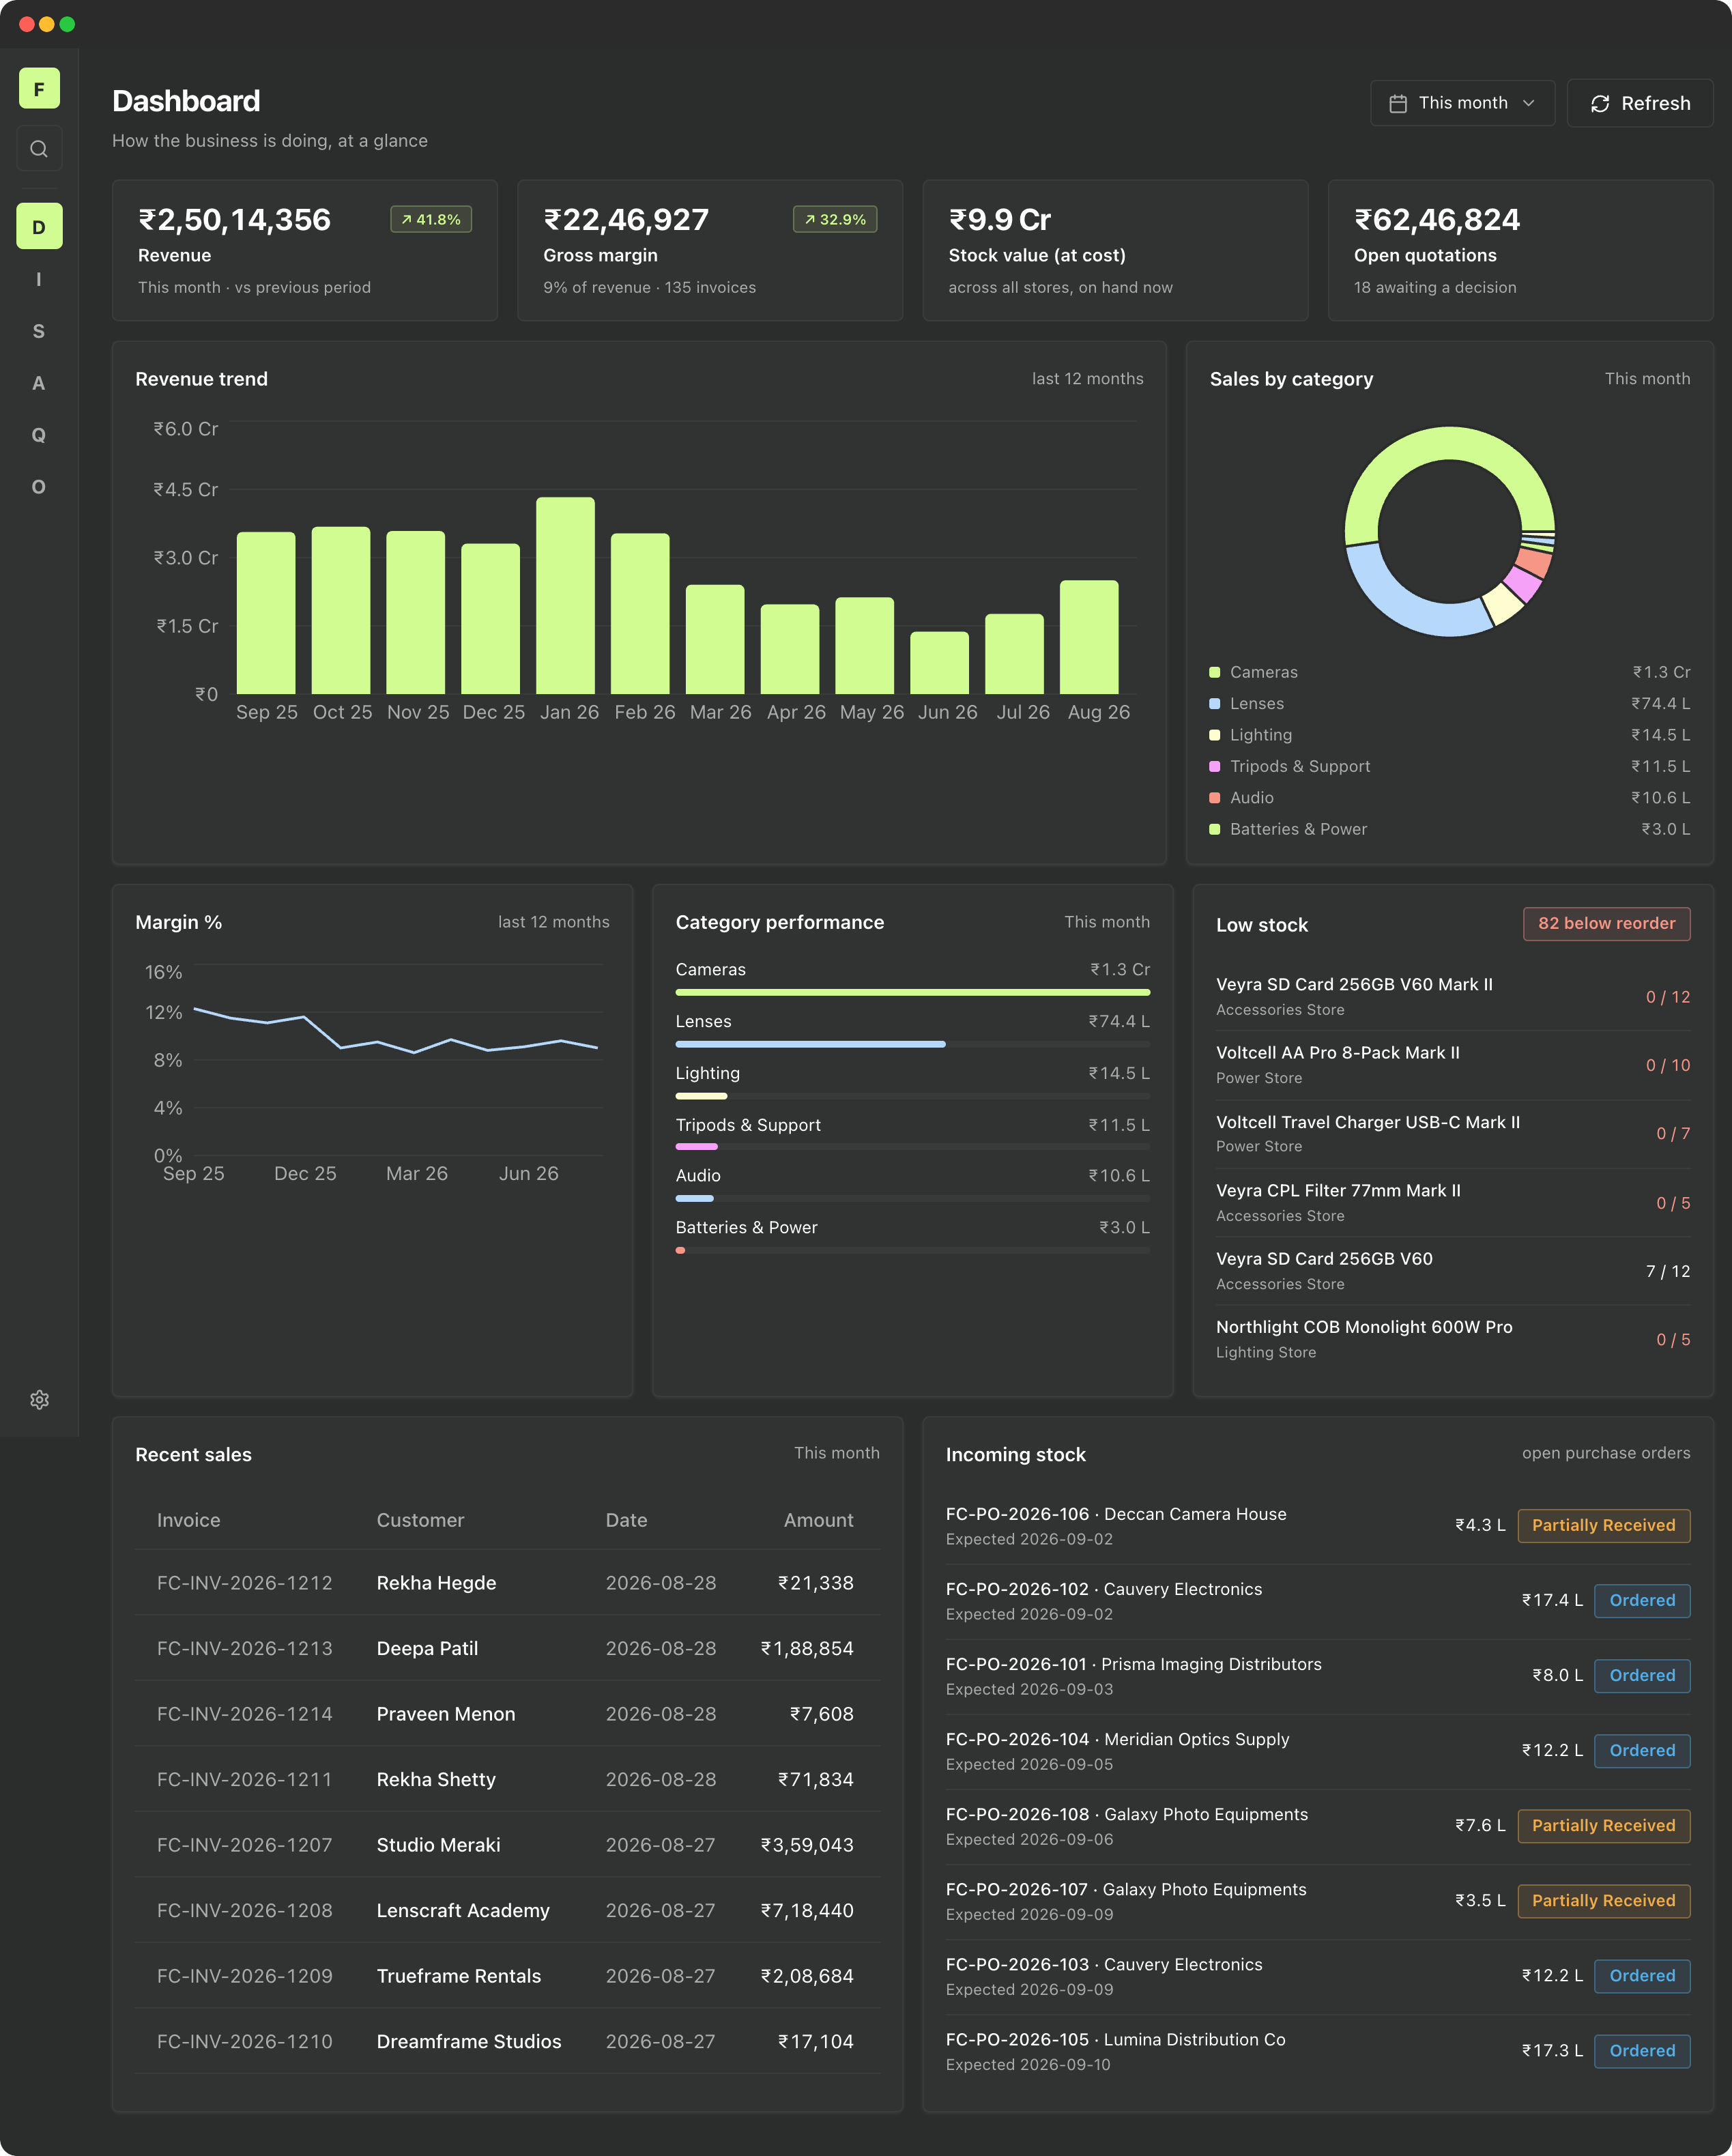Click the 32.9% gross margin badge
Image resolution: width=1732 pixels, height=2156 pixels.
[835, 219]
